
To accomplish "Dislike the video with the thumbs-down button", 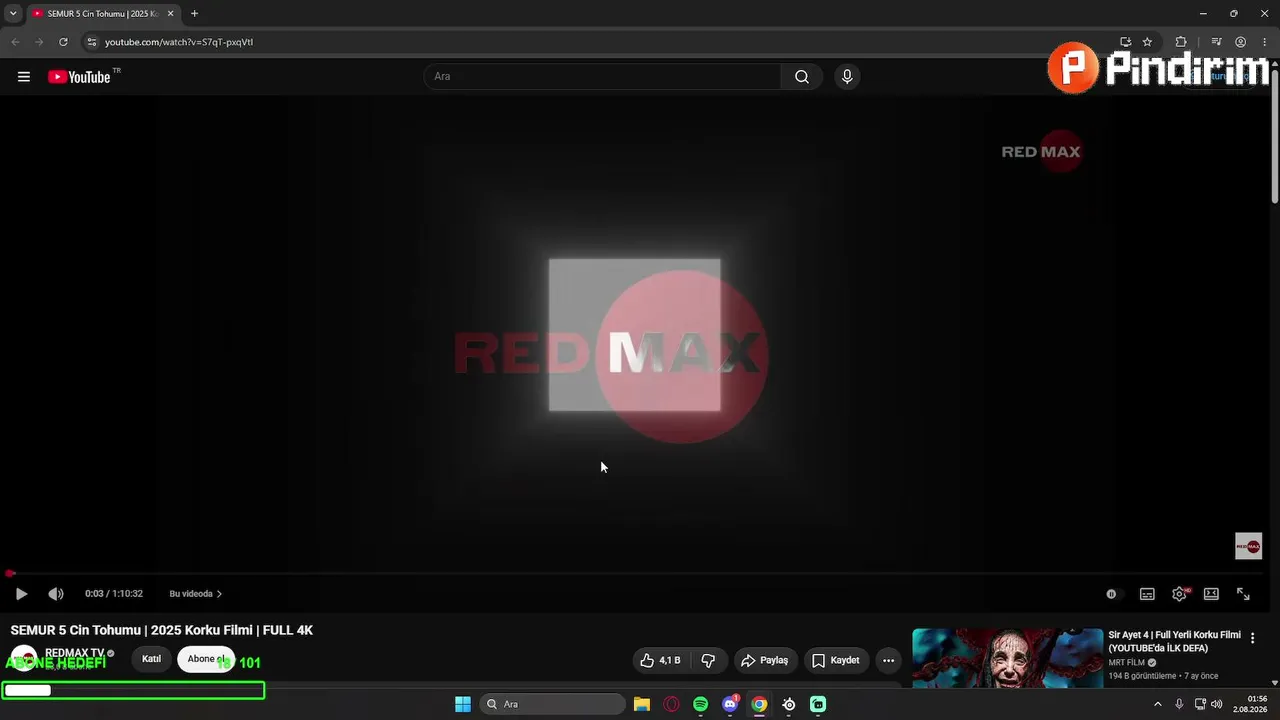I will pos(709,661).
